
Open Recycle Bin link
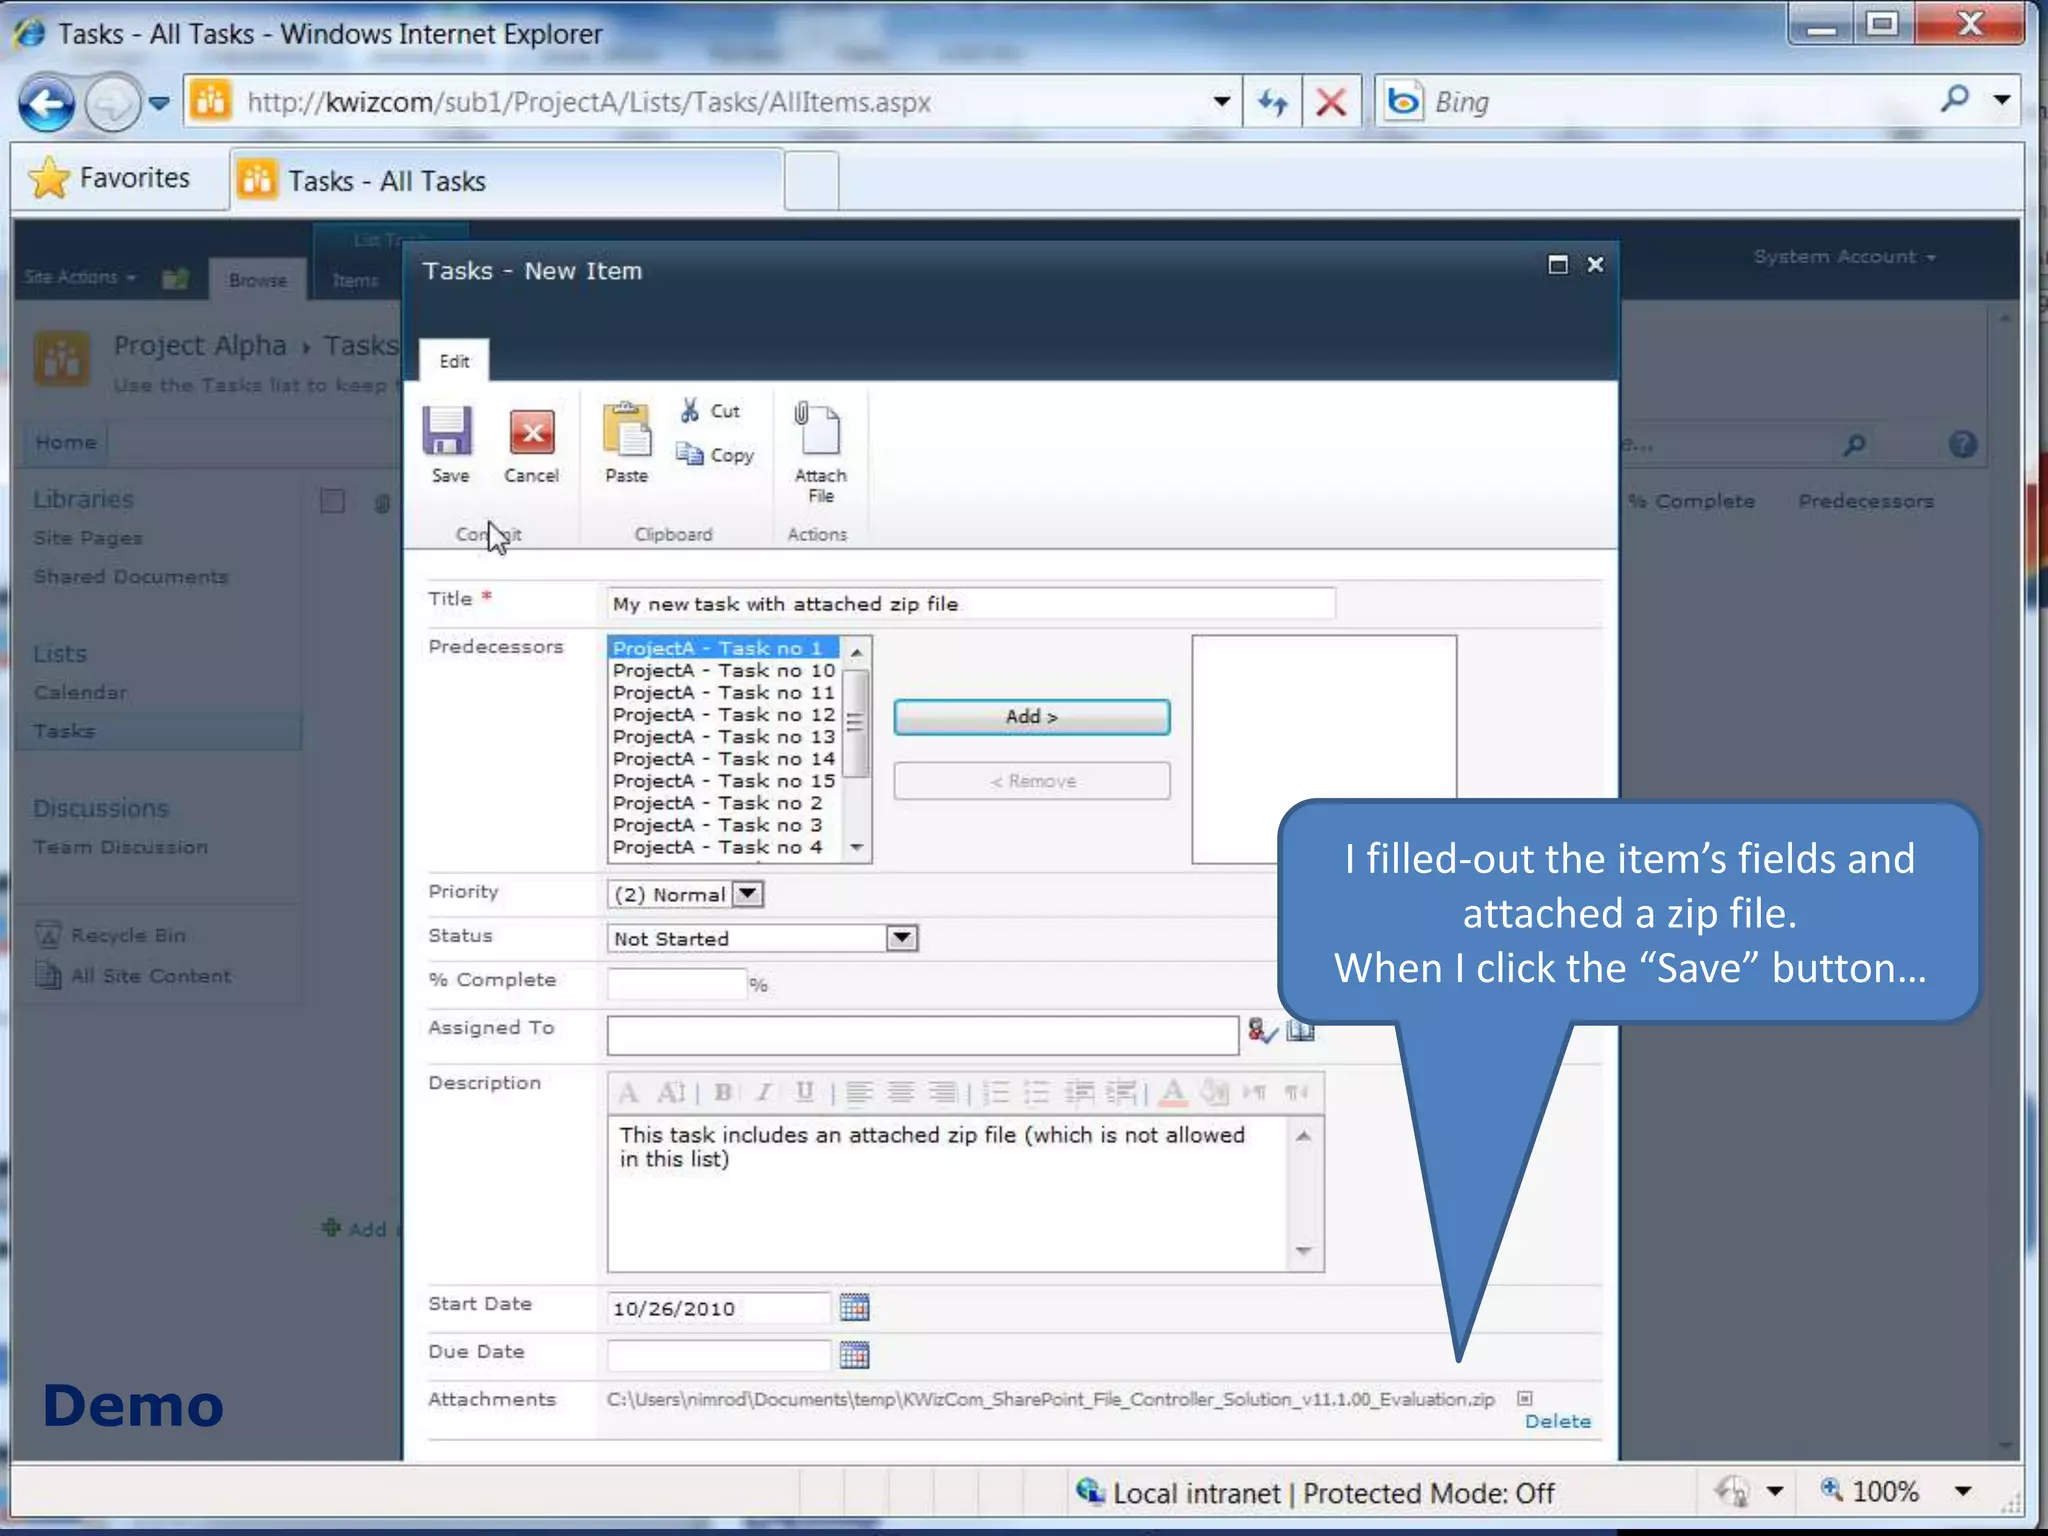128,935
